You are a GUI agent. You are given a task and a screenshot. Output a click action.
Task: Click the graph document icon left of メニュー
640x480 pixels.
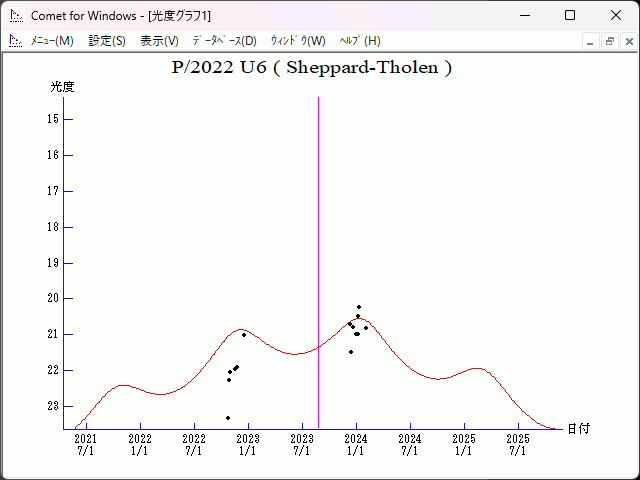[15, 41]
